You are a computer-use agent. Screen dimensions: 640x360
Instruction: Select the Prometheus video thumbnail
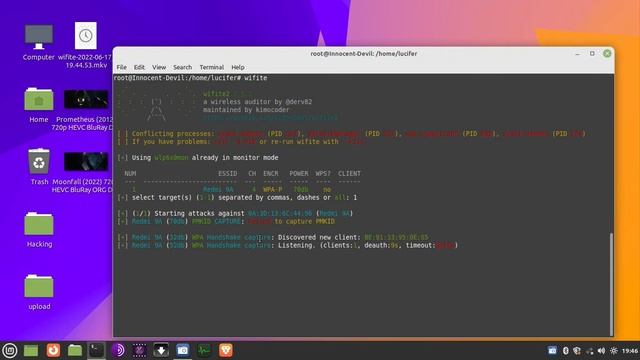pos(86,100)
